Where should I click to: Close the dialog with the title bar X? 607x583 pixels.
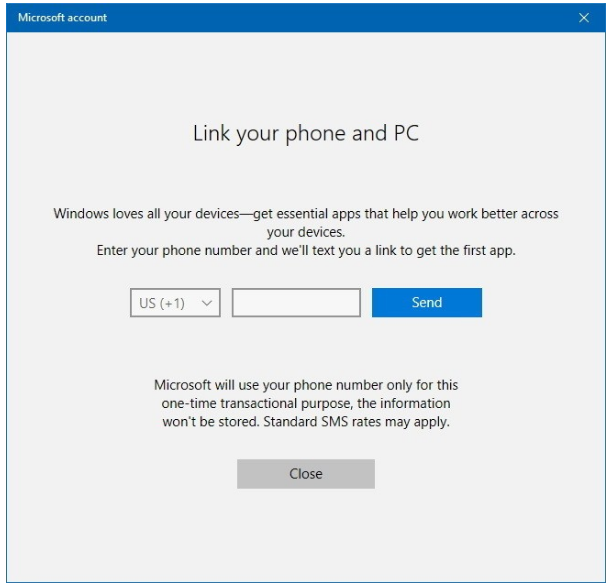[585, 18]
